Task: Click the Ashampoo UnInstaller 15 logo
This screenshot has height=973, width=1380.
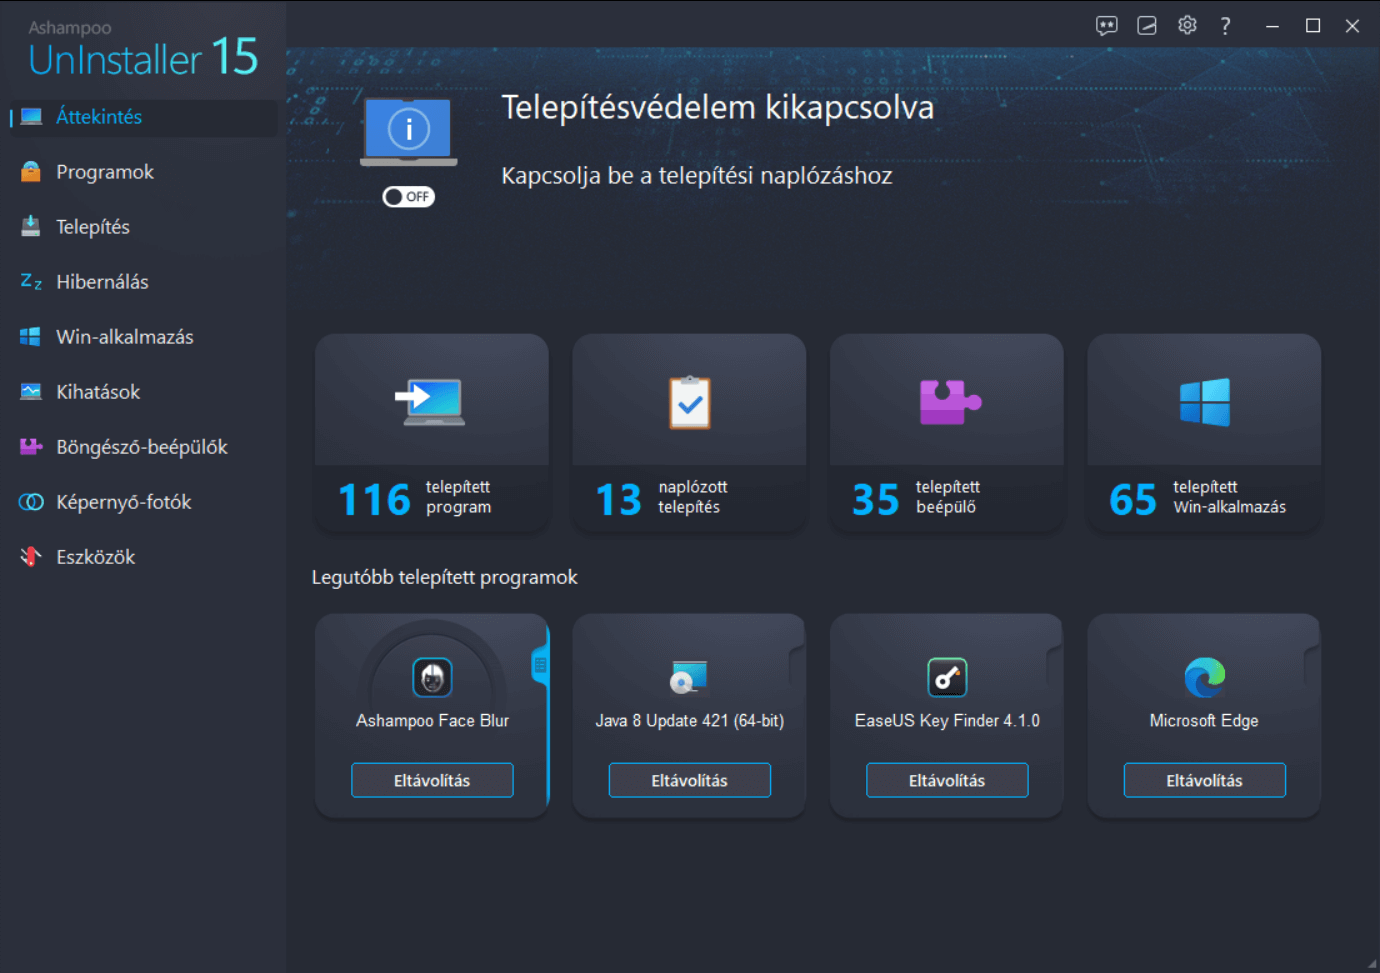Action: [143, 50]
